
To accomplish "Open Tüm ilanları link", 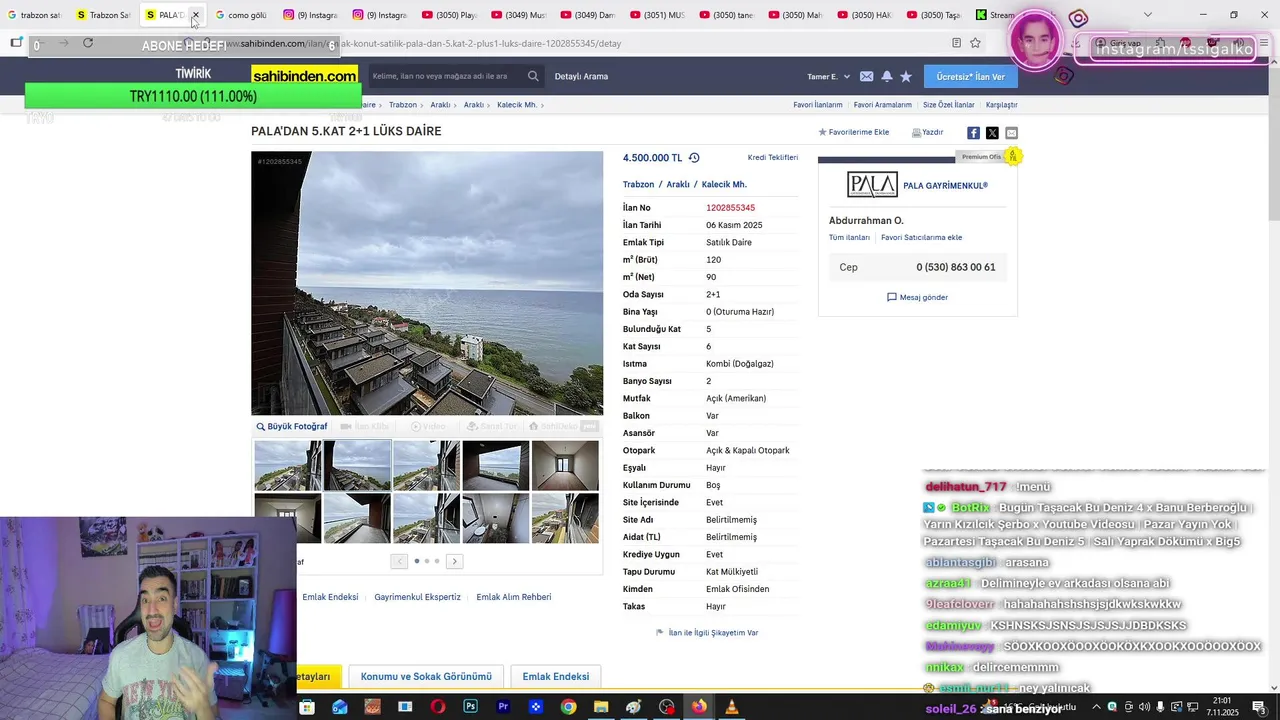I will pos(849,238).
